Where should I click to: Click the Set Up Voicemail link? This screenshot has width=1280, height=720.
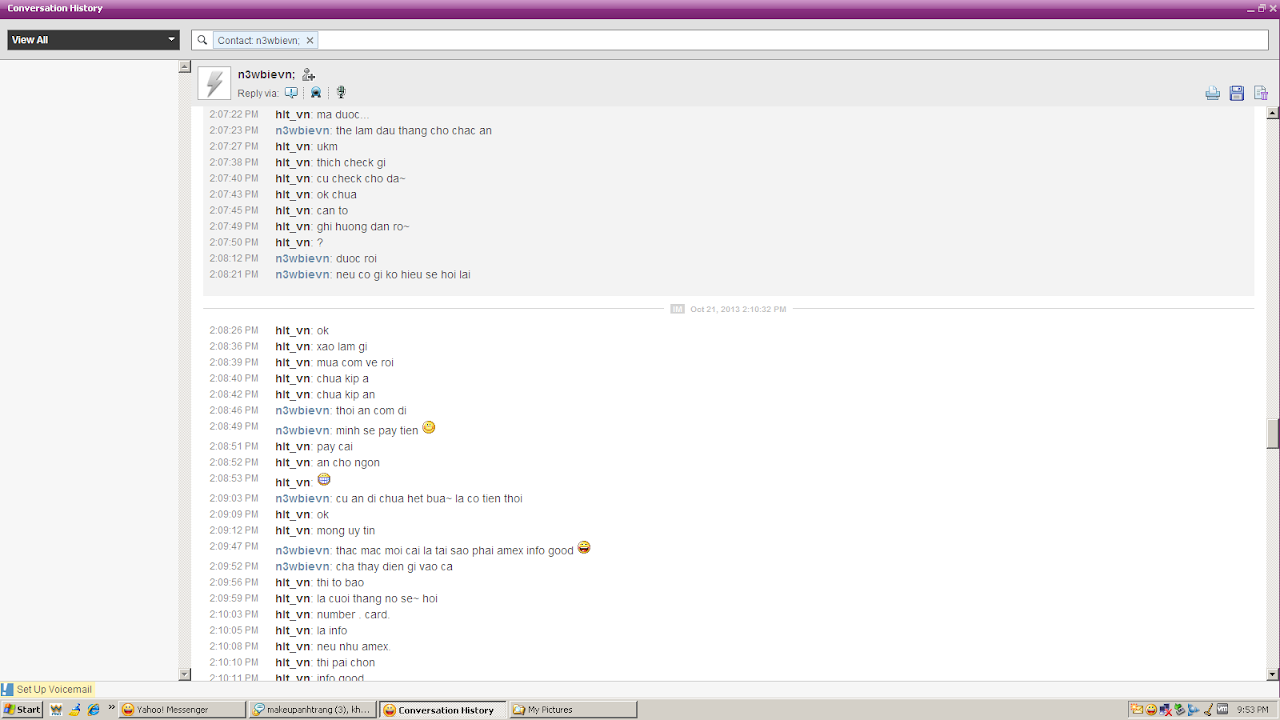[x=54, y=689]
